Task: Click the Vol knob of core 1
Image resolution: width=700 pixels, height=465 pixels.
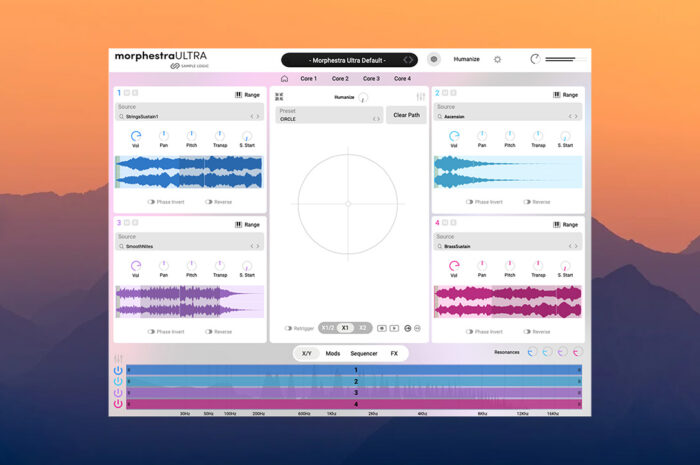Action: [136, 136]
